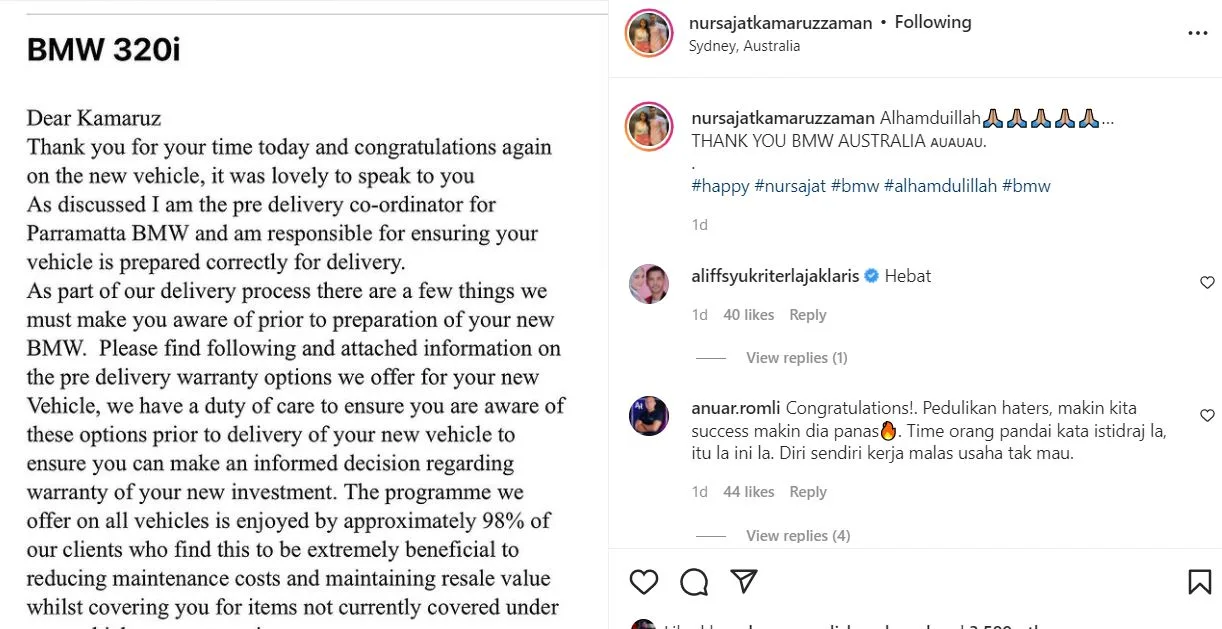Open more options three-dot menu

click(x=1197, y=33)
